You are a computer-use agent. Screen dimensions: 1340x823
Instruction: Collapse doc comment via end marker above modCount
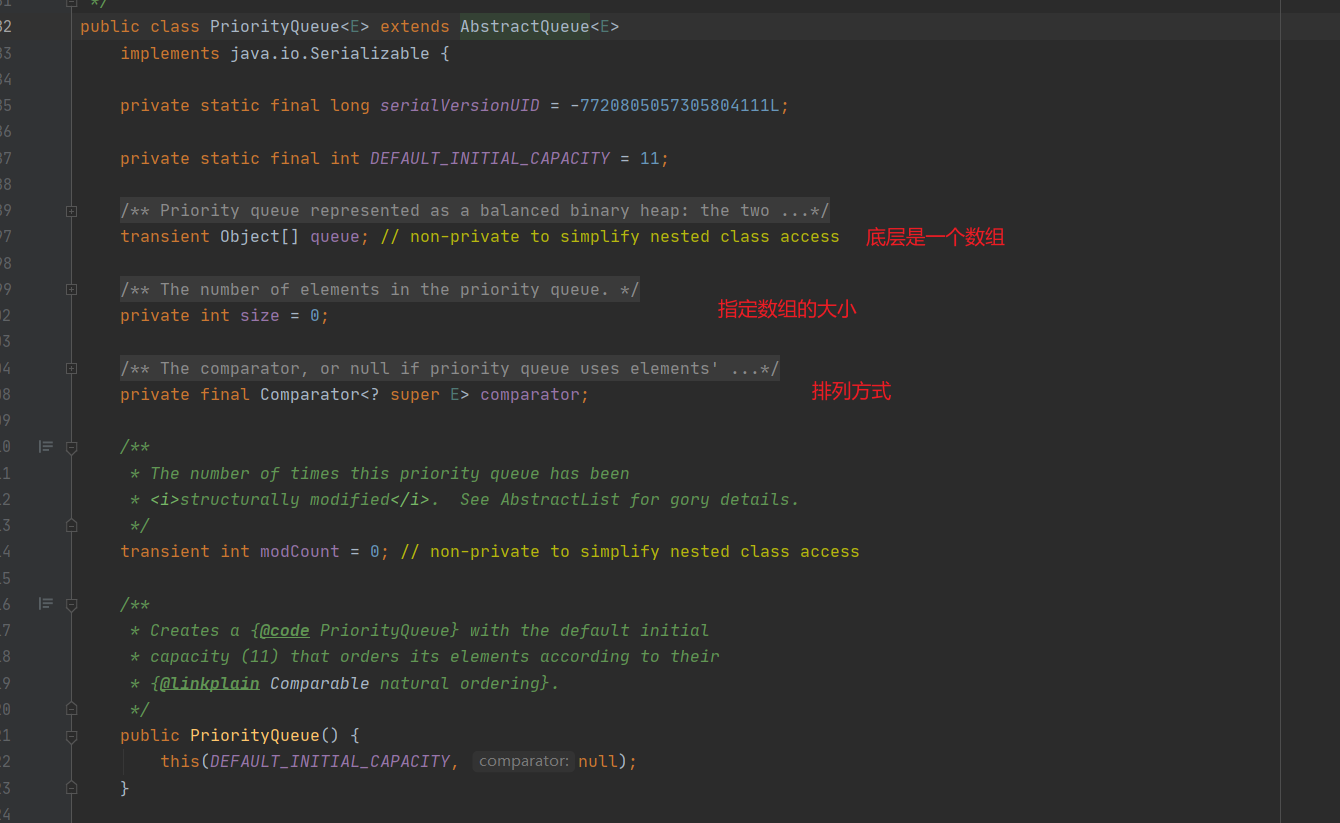pos(71,524)
